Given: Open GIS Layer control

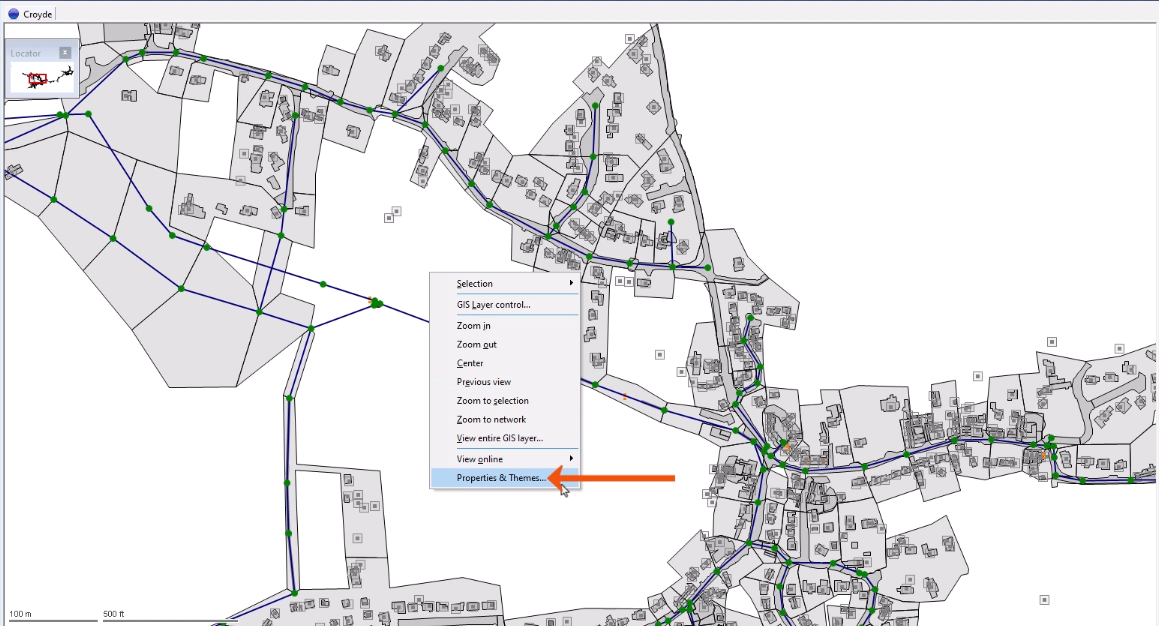Looking at the screenshot, I should [495, 304].
